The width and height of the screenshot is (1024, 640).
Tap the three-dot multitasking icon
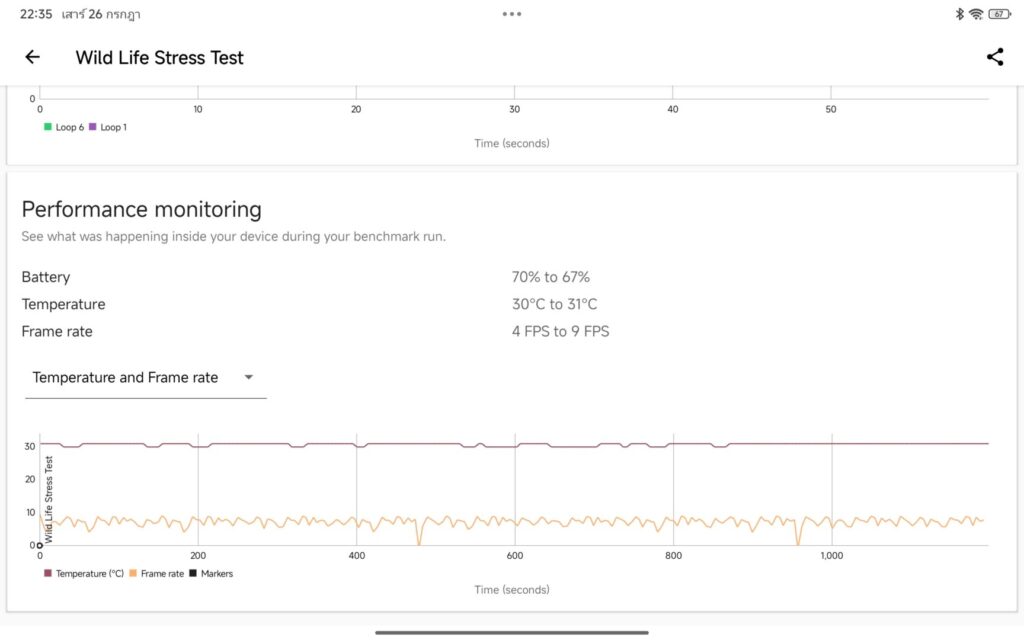(x=512, y=14)
